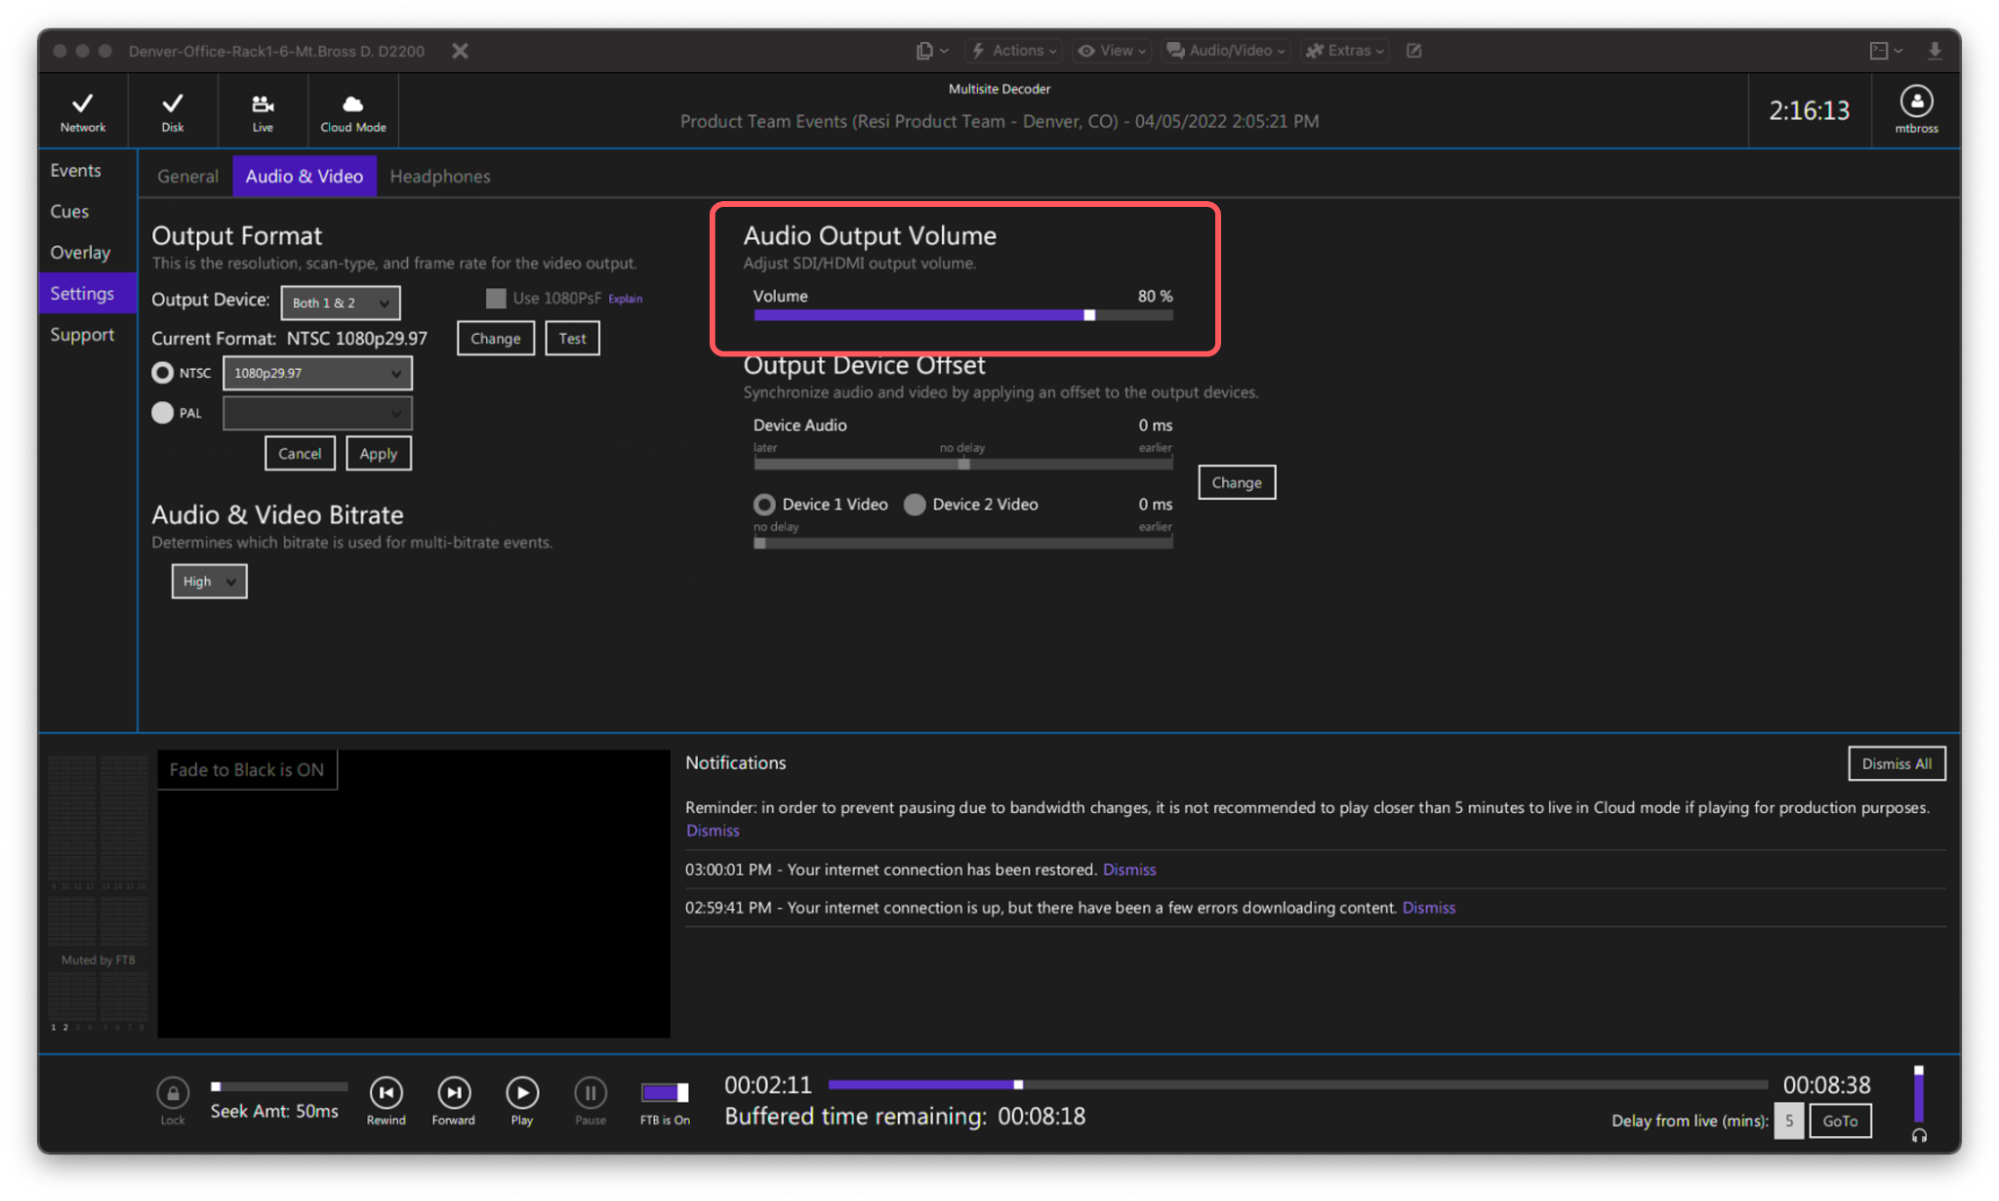The image size is (1999, 1201).
Task: Click the video preview thumbnail
Action: (x=413, y=893)
